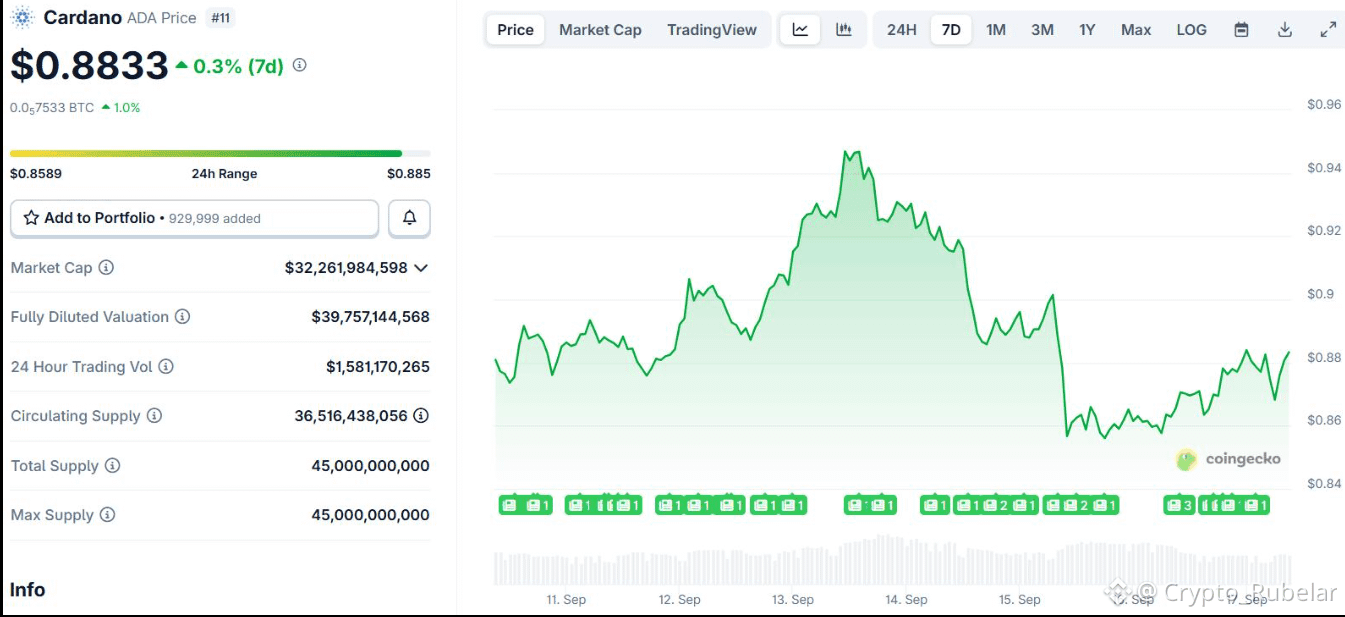The height and width of the screenshot is (617, 1345).
Task: Click Add to Portfolio button
Action: [x=194, y=218]
